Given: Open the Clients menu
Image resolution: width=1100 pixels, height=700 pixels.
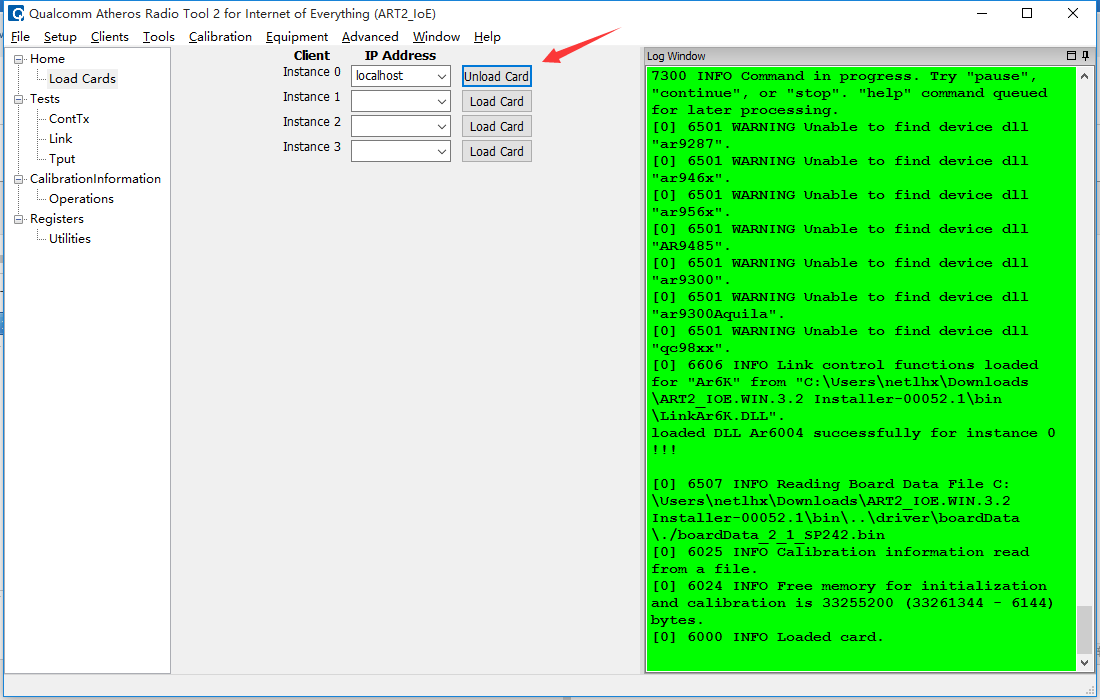Looking at the screenshot, I should 109,36.
